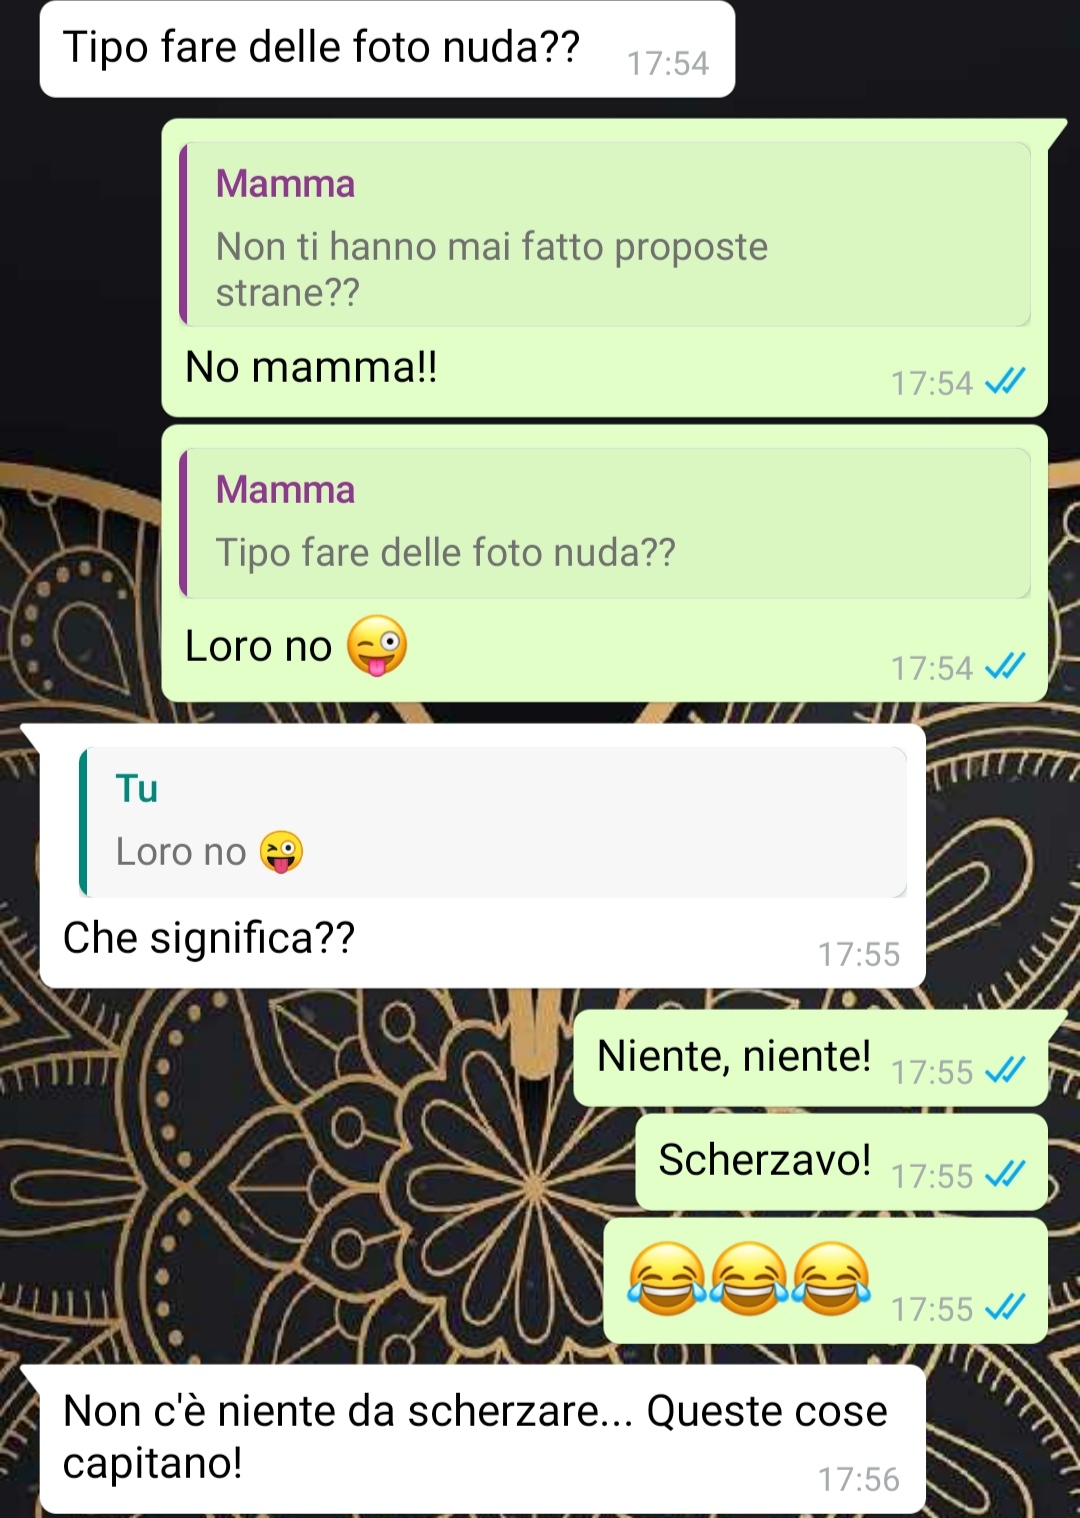Open quoted 'Non ti hanno mai fatto proposte strane??' reply

(x=605, y=234)
